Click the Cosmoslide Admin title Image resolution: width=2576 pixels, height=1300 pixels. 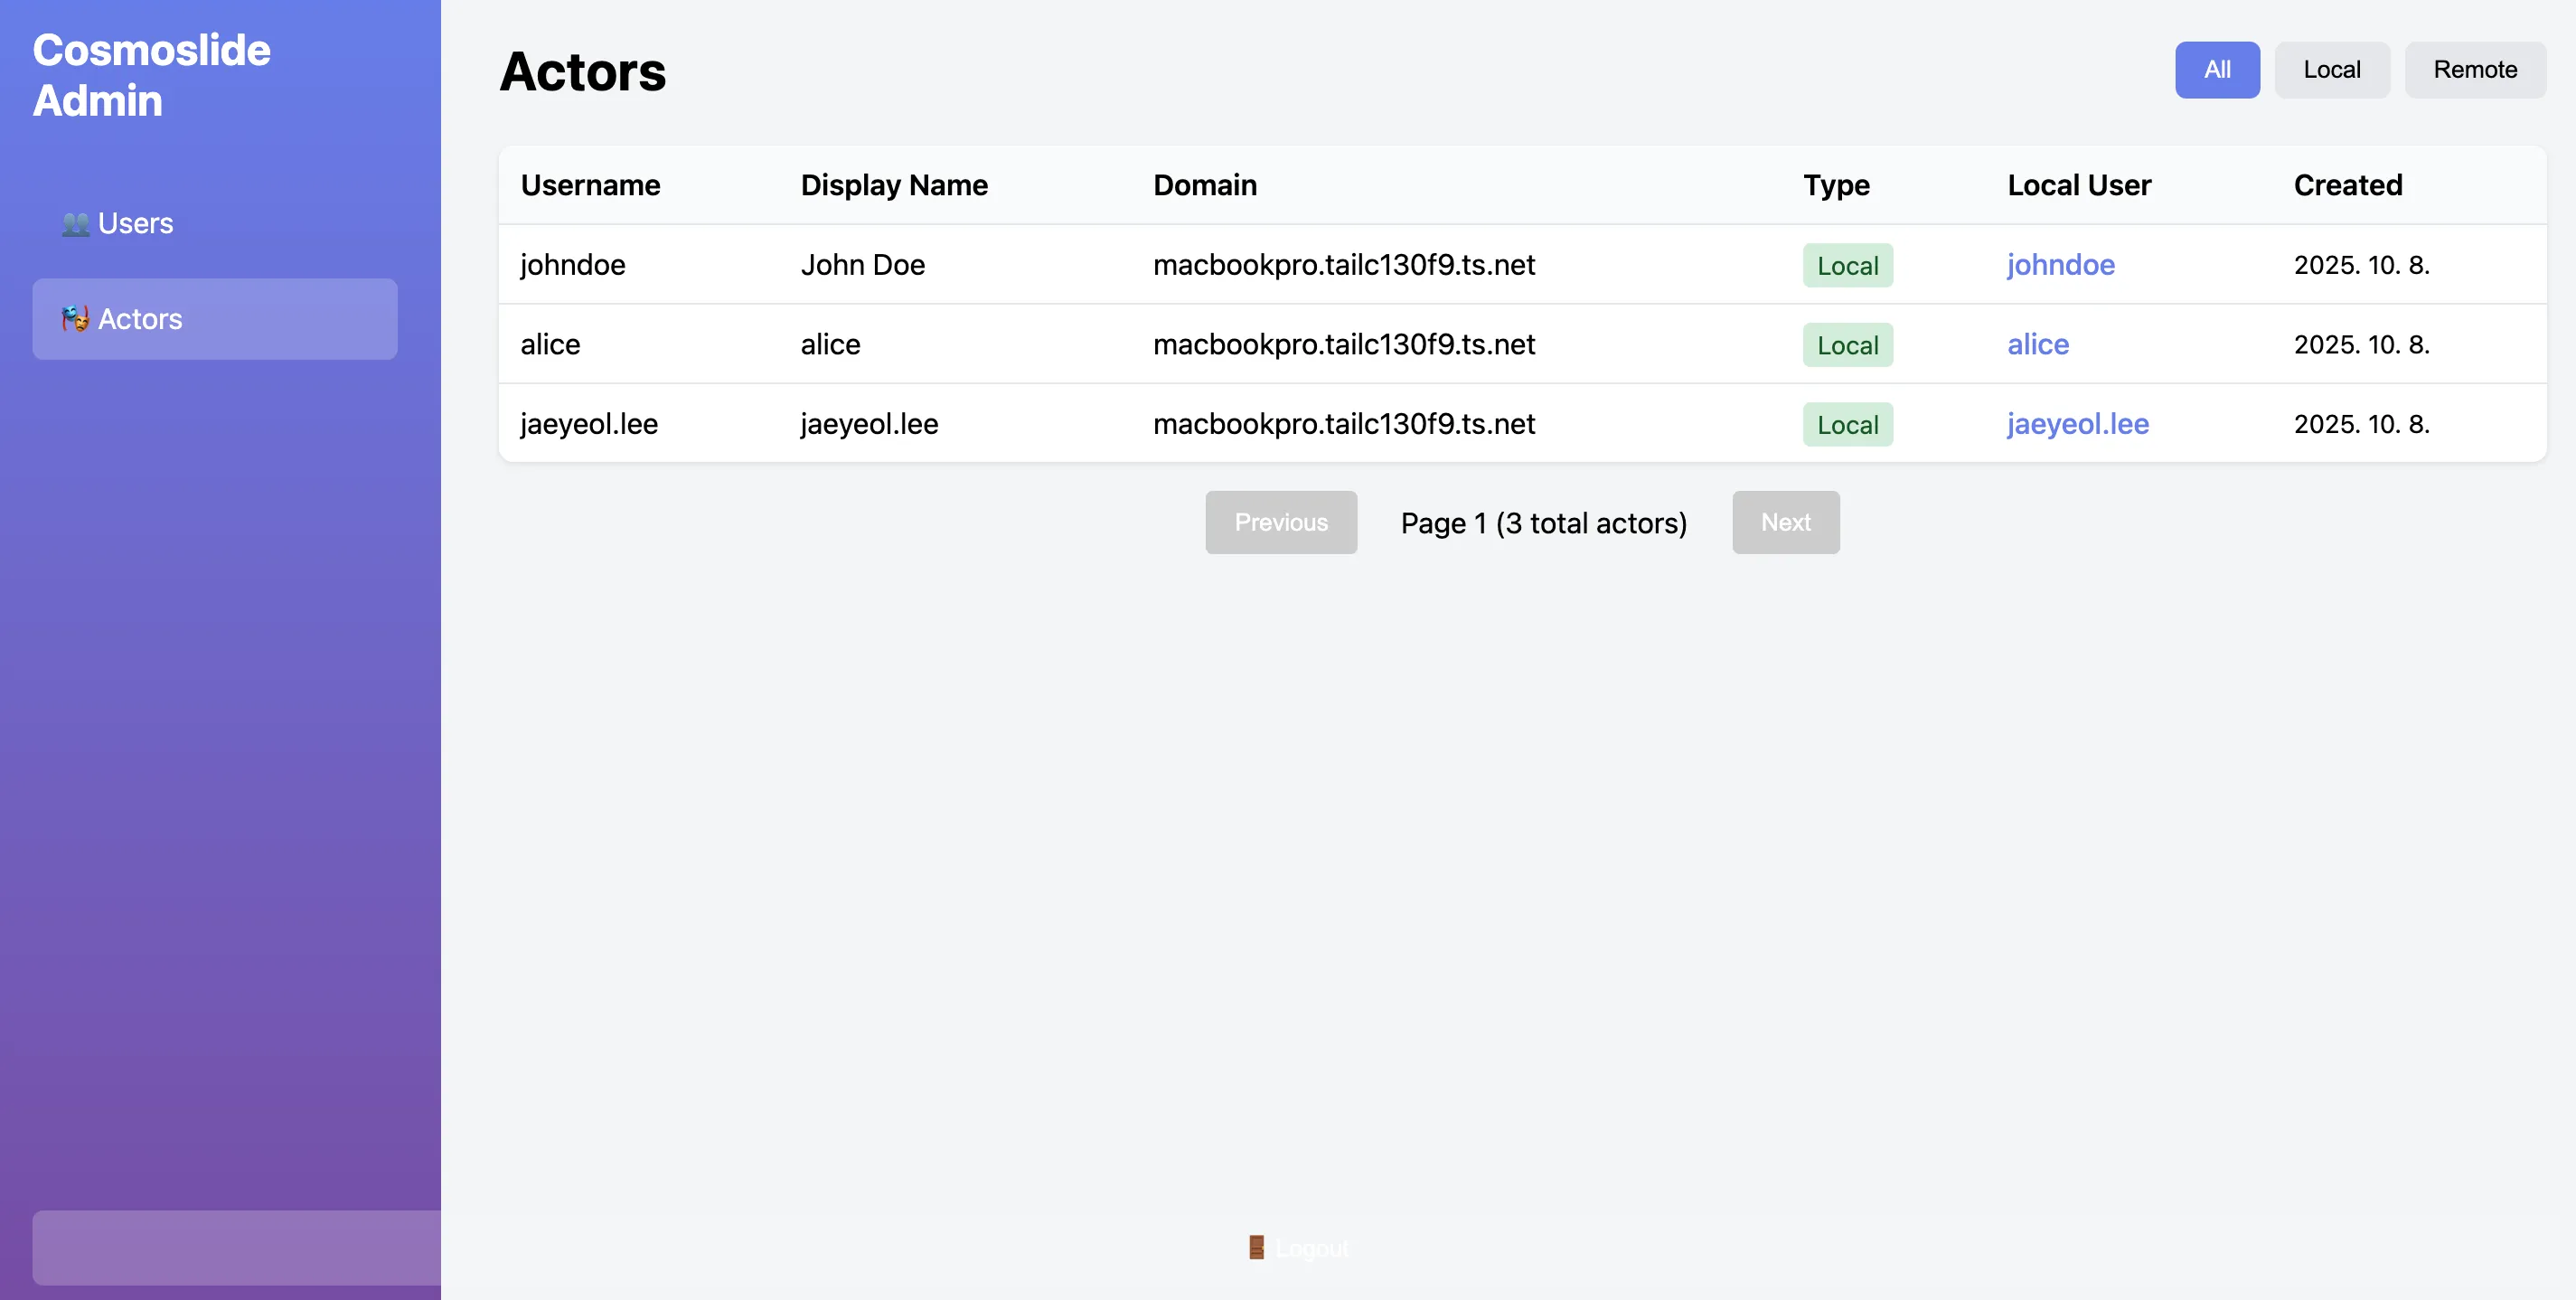pos(151,75)
